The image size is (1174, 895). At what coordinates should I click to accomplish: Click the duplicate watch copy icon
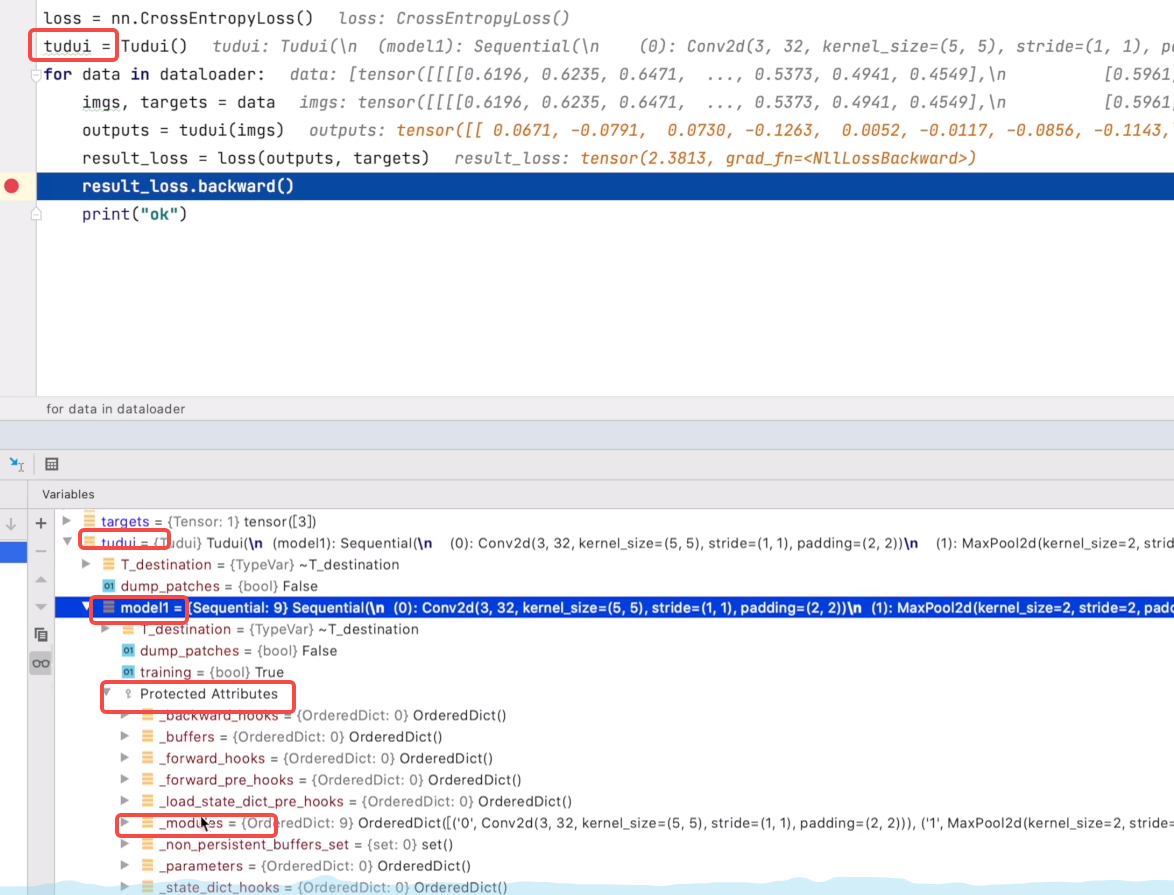pos(41,635)
